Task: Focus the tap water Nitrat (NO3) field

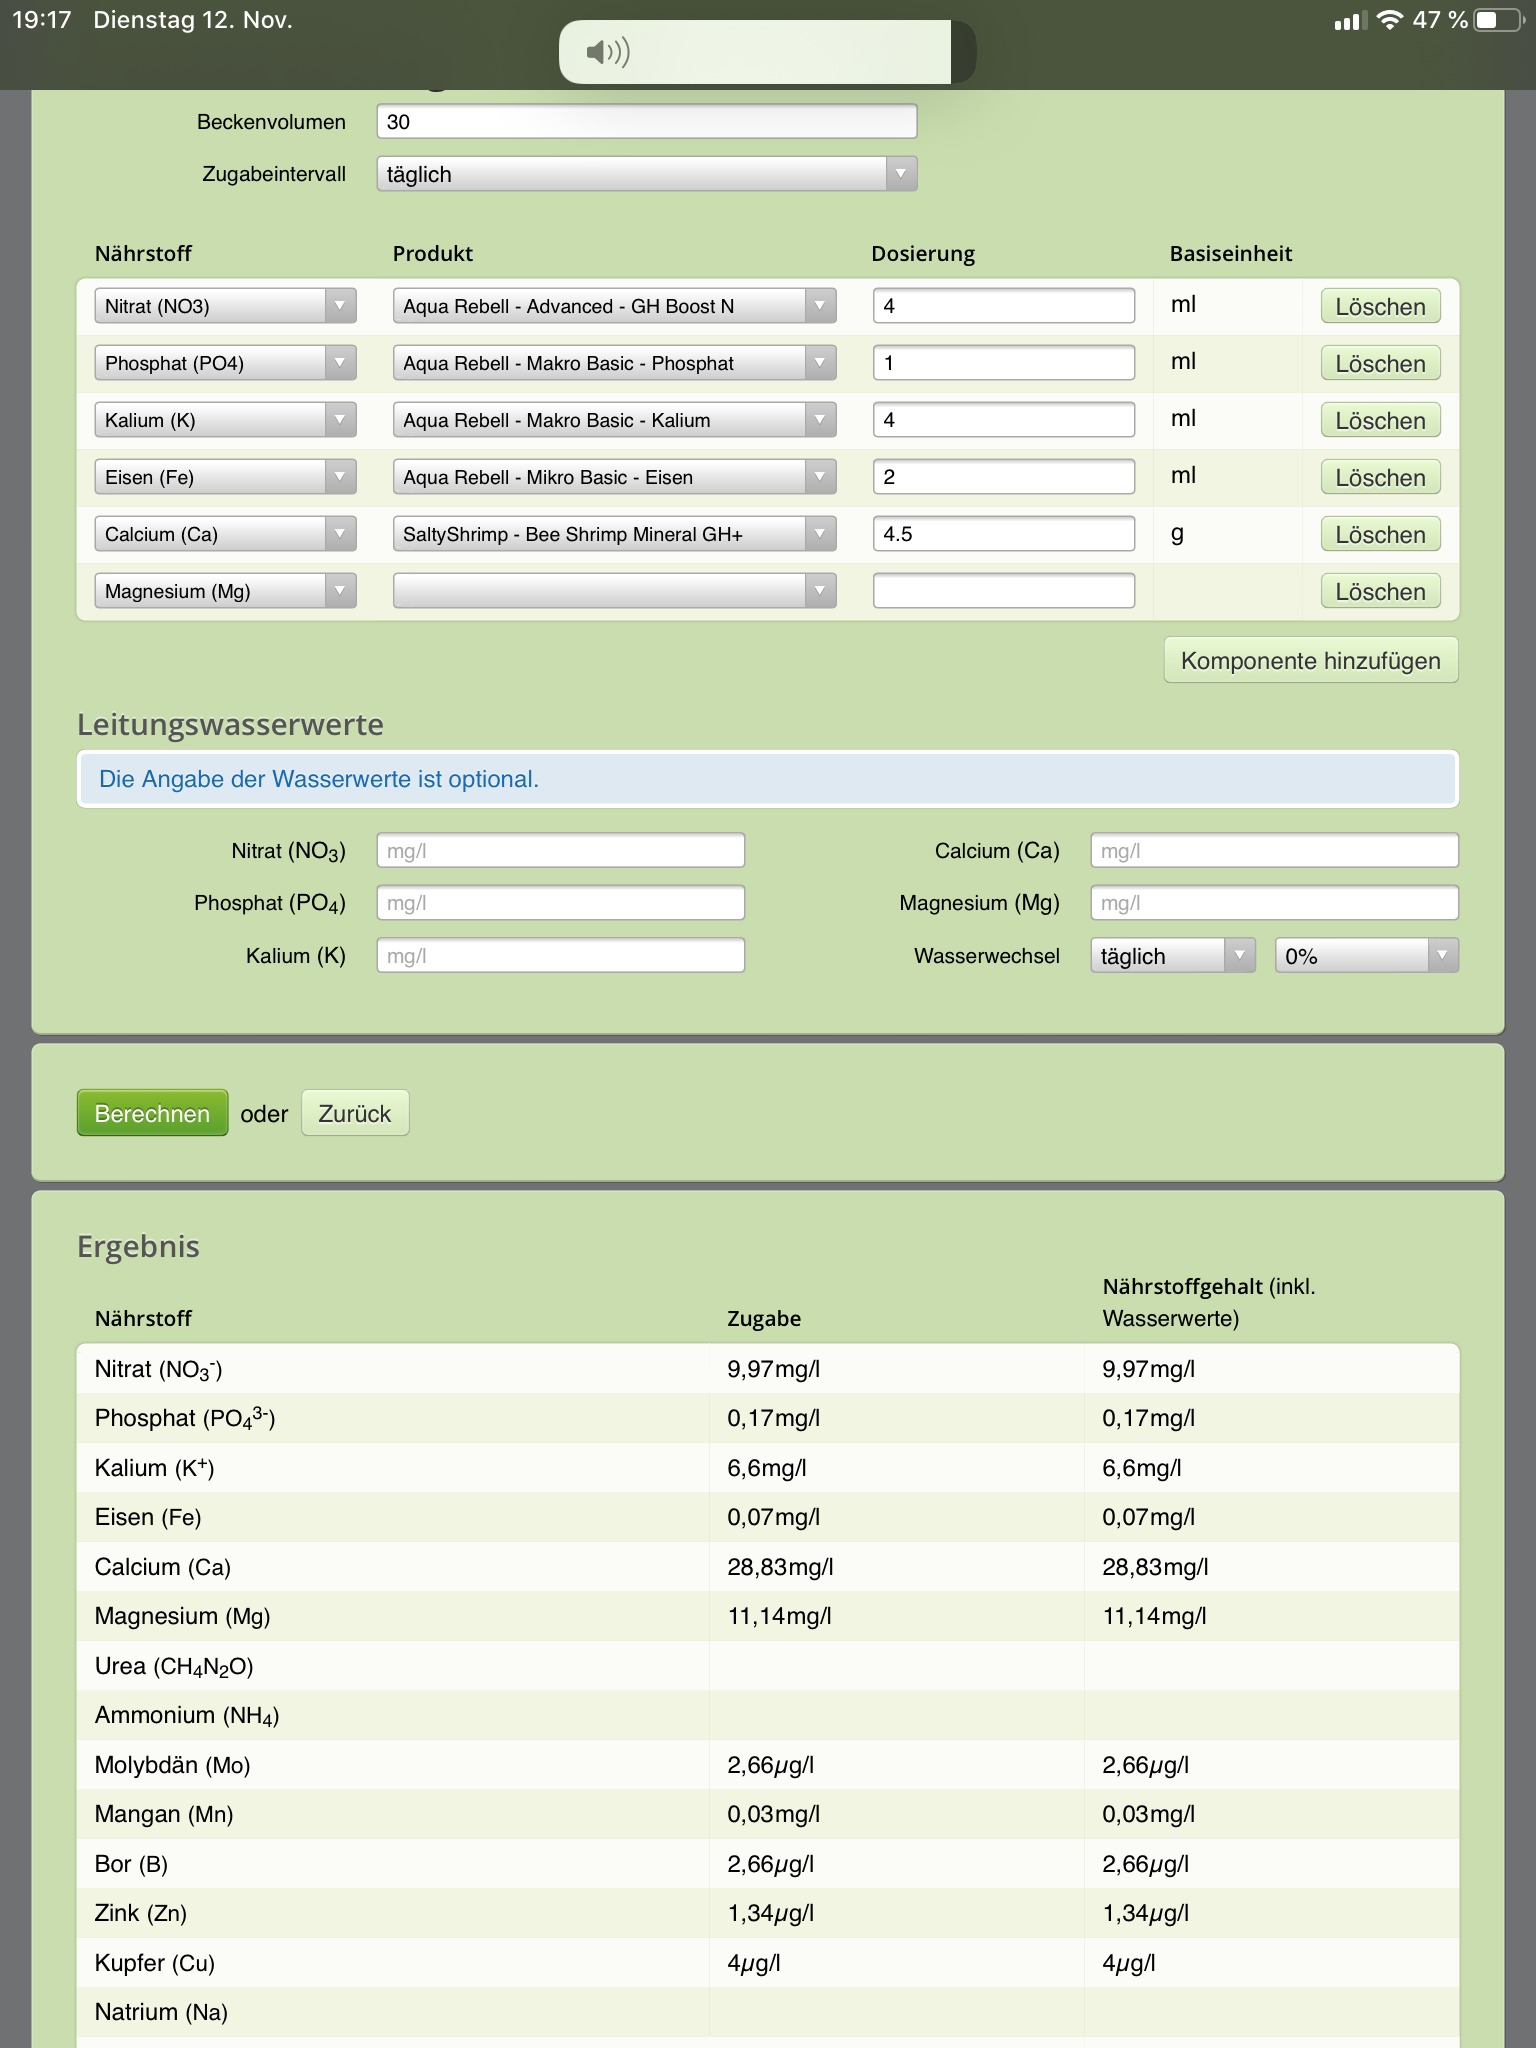Action: (x=560, y=851)
